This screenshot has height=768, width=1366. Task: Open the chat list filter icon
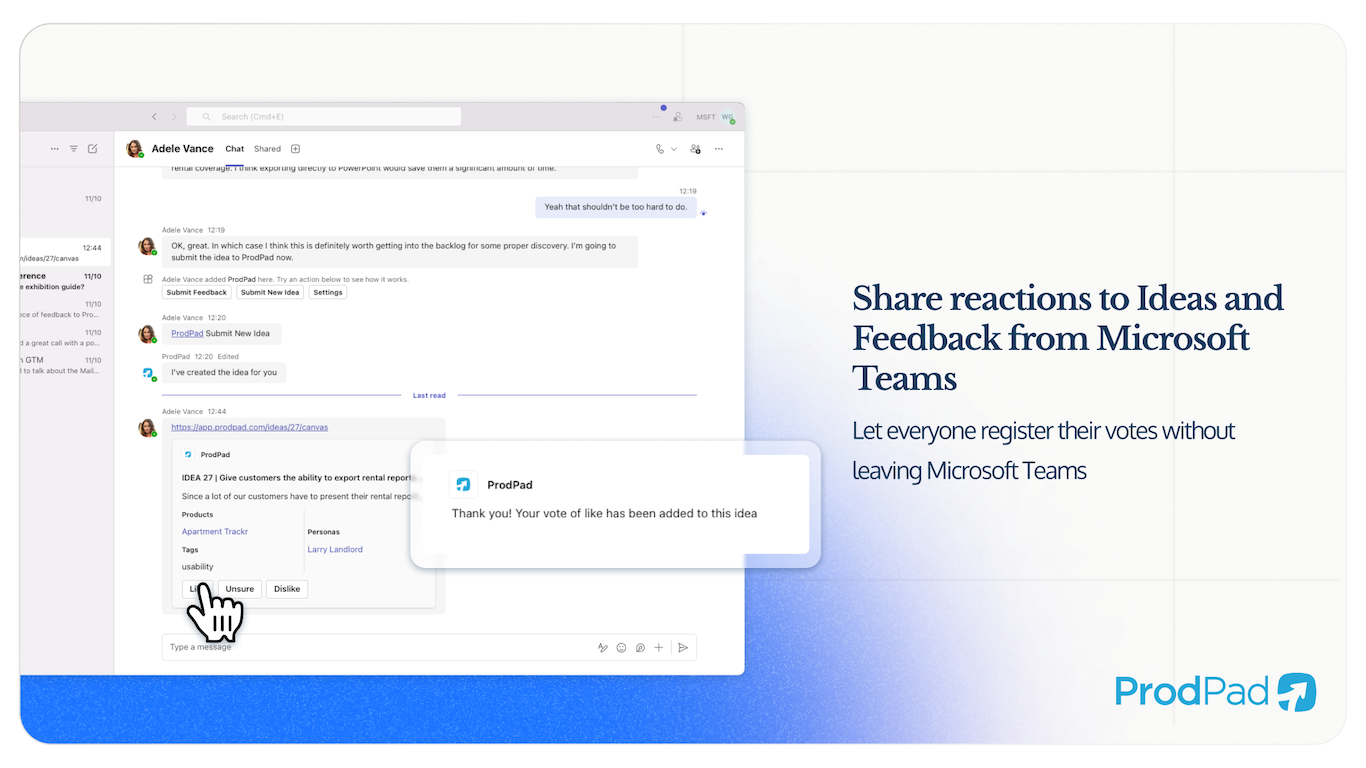click(73, 149)
